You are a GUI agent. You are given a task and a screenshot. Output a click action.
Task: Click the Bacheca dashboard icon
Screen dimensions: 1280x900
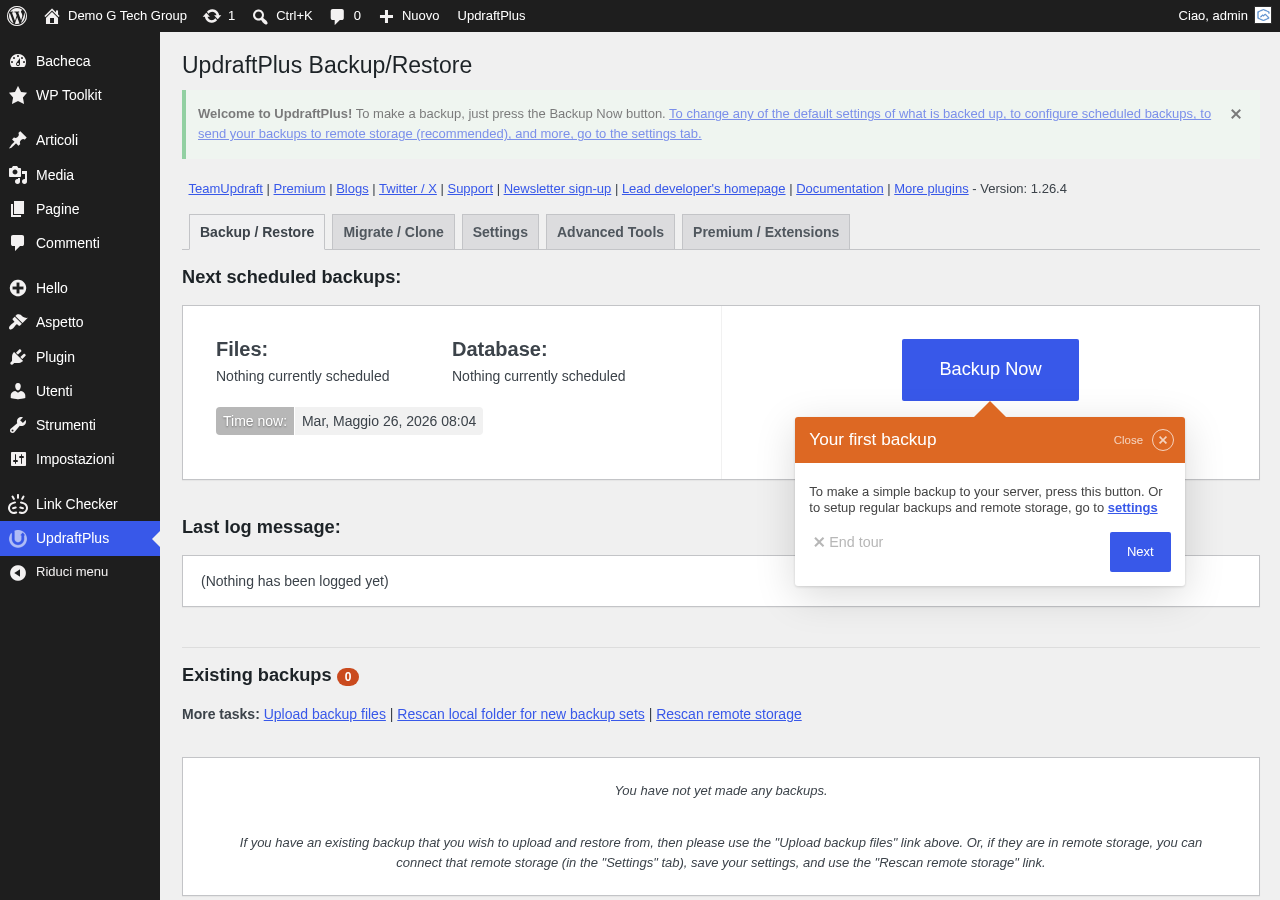pyautogui.click(x=18, y=61)
